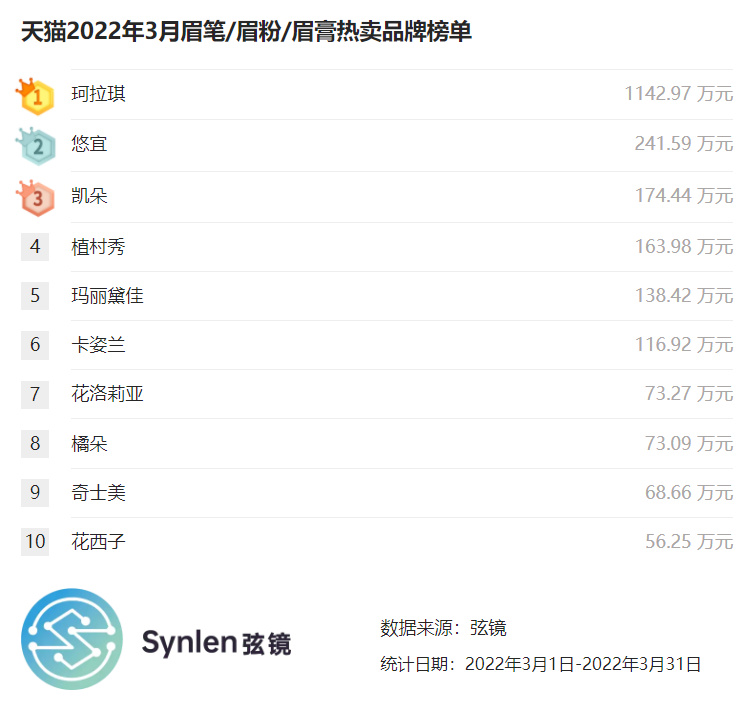Click the rank 6 number box

tap(35, 345)
